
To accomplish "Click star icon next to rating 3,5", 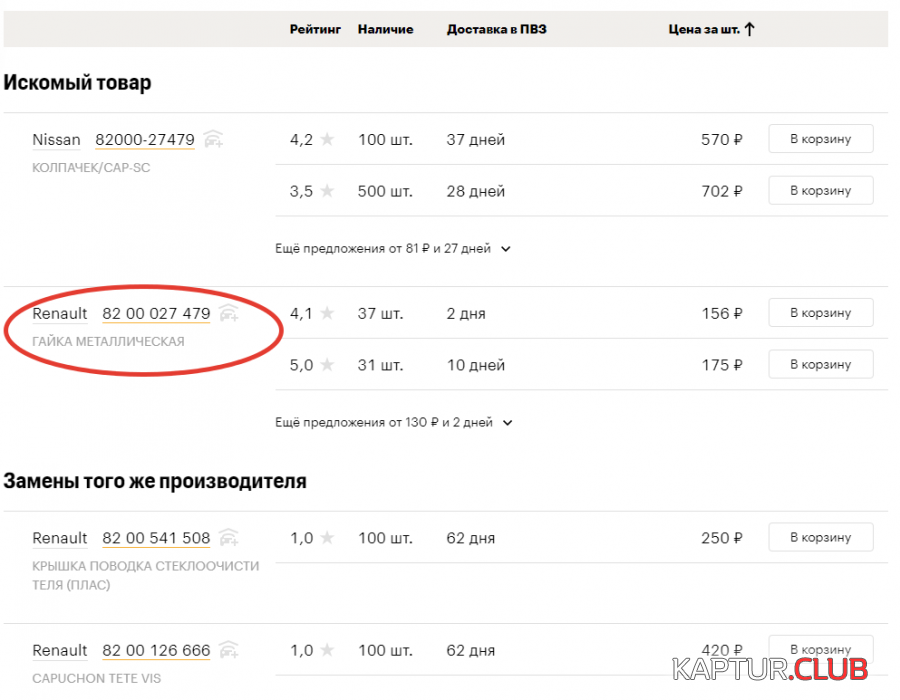I will pyautogui.click(x=327, y=190).
